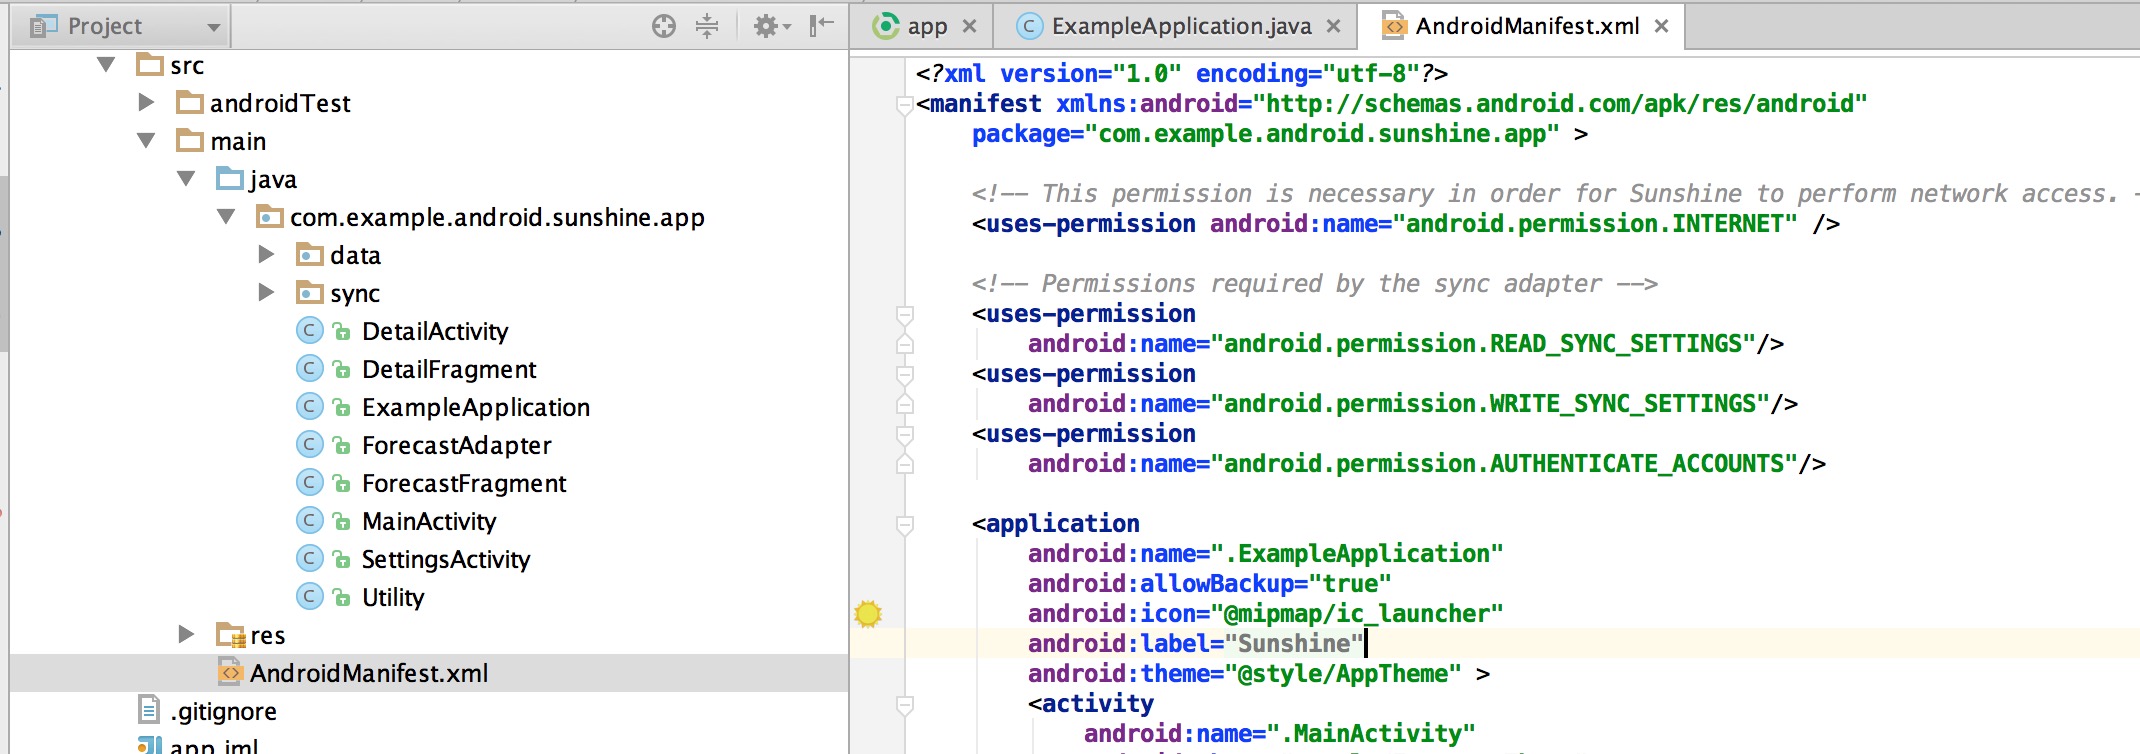The image size is (2140, 754).
Task: Click the android.permission.INTERNET line
Action: click(1406, 224)
